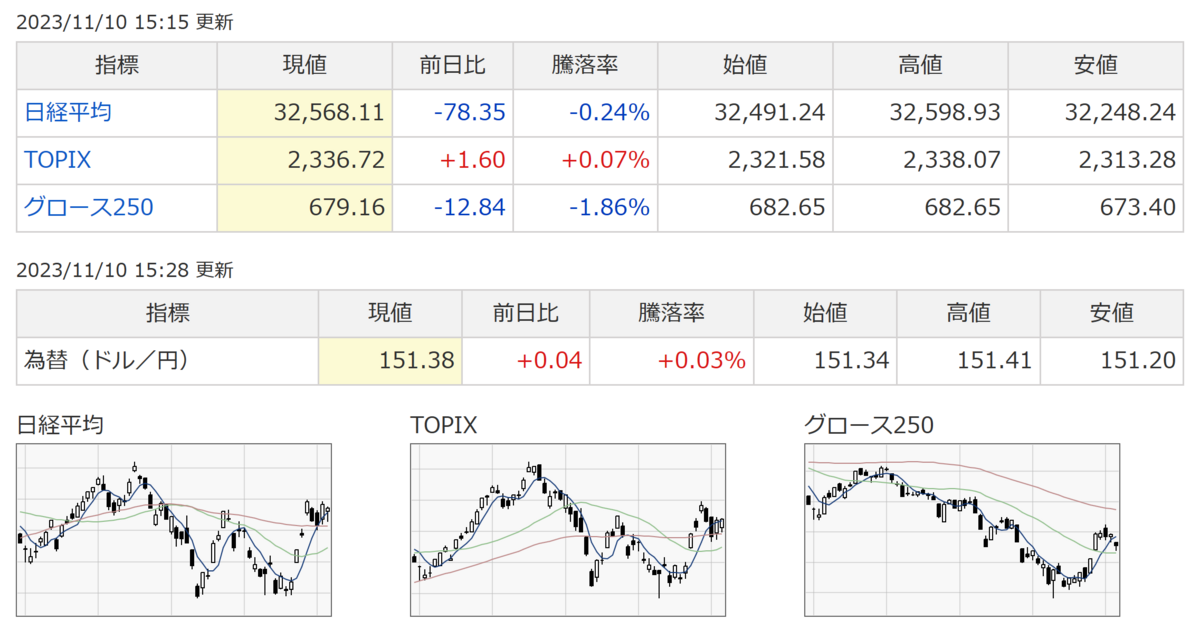Click the 日経平均 change value -78.35
This screenshot has height=630, width=1200.
(469, 113)
